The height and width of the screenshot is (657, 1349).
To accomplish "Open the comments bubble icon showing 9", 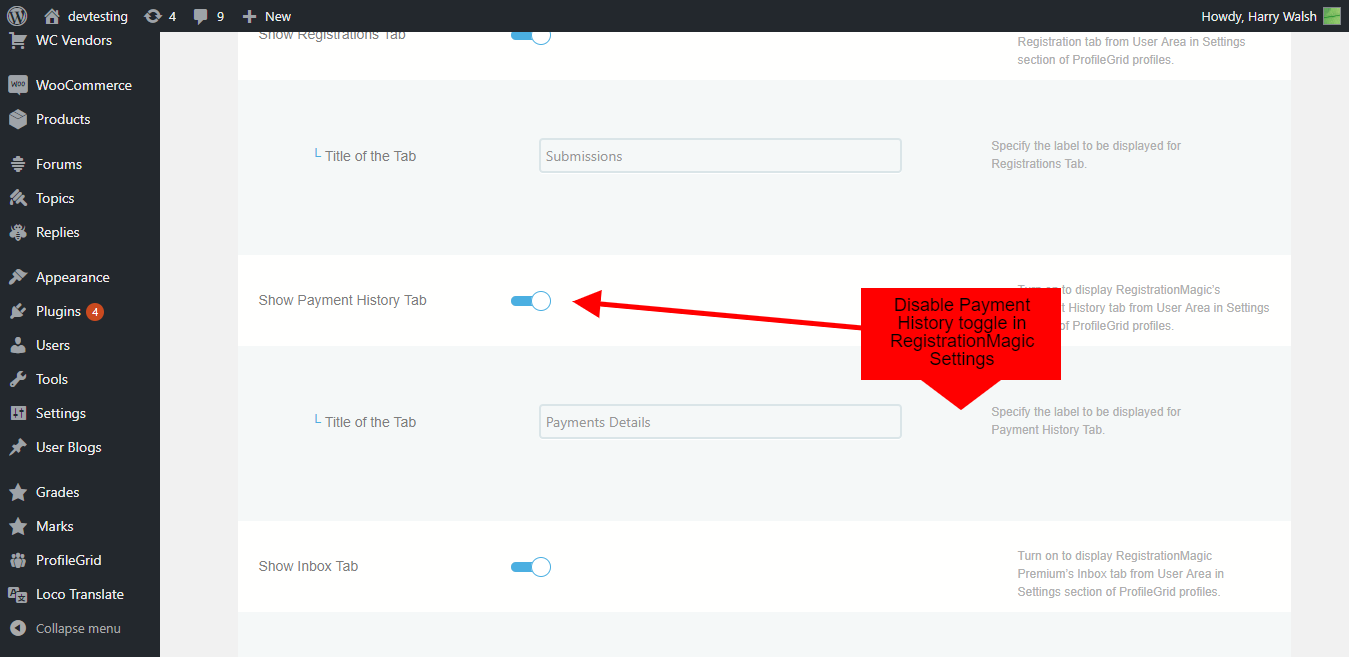I will [200, 16].
